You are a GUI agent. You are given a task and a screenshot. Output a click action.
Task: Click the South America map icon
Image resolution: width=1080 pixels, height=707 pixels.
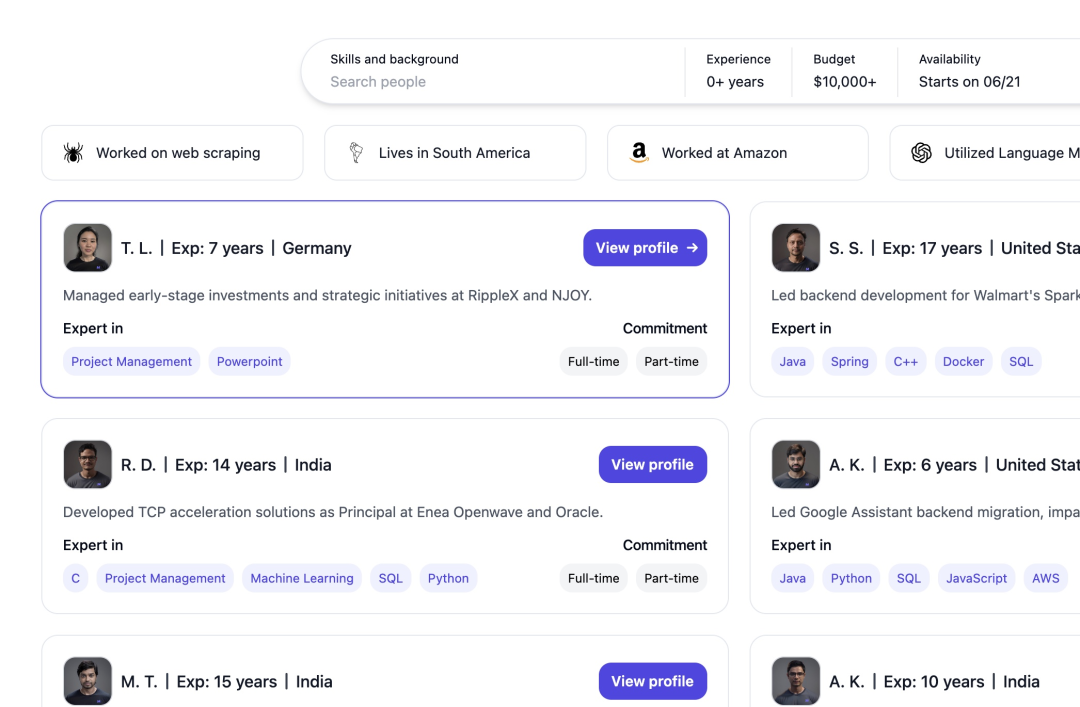point(356,153)
